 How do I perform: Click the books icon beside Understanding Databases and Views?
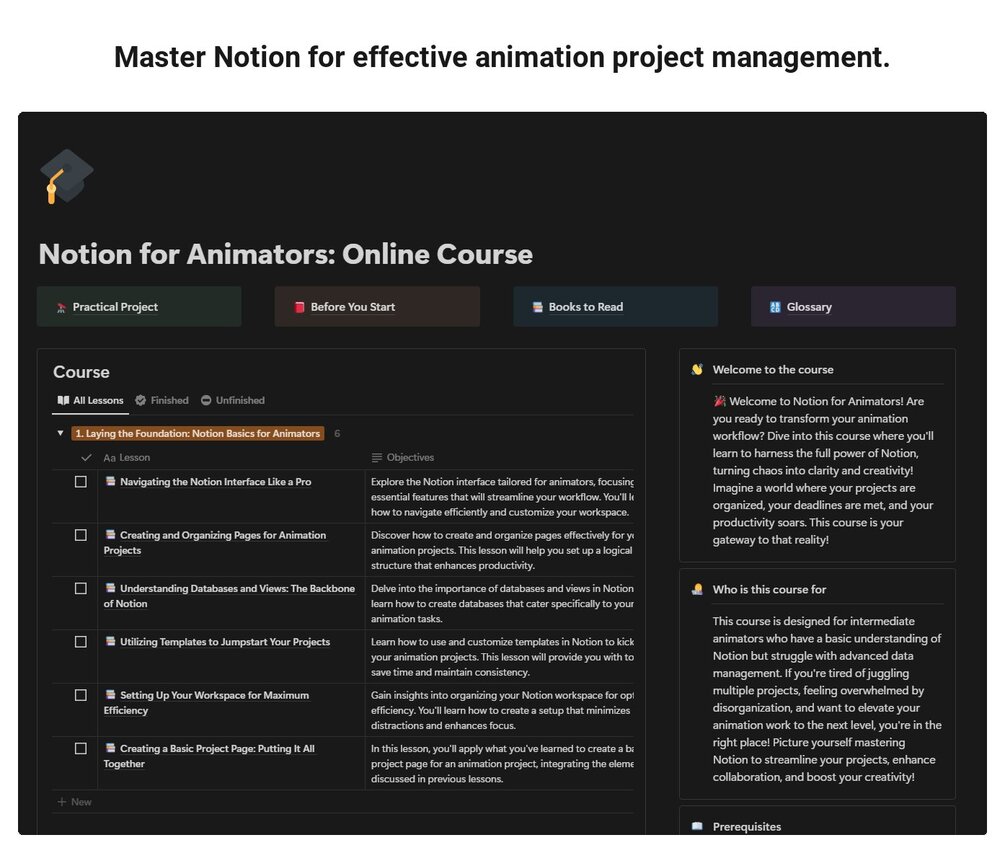tap(110, 588)
